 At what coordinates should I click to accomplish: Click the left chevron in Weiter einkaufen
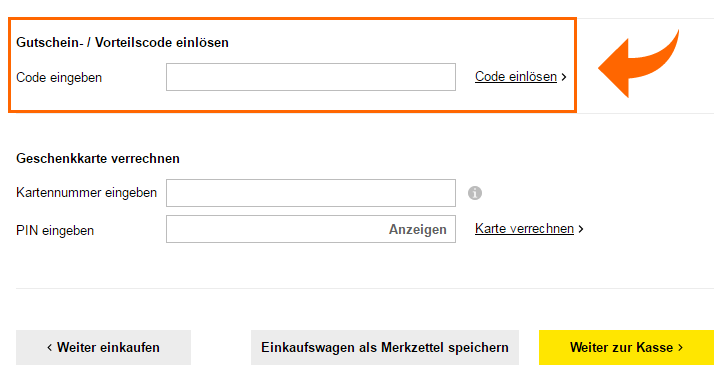50,347
